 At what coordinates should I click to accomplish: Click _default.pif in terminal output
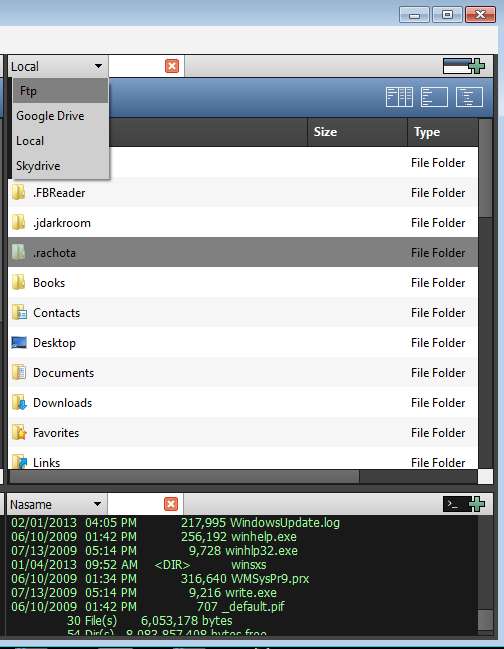pyautogui.click(x=254, y=607)
